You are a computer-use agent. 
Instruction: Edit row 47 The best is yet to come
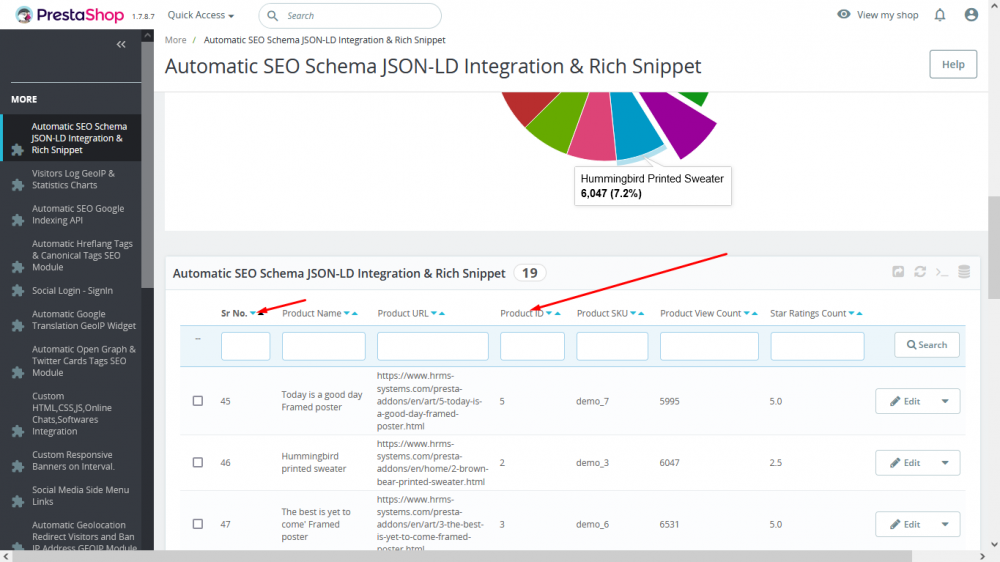(x=904, y=524)
